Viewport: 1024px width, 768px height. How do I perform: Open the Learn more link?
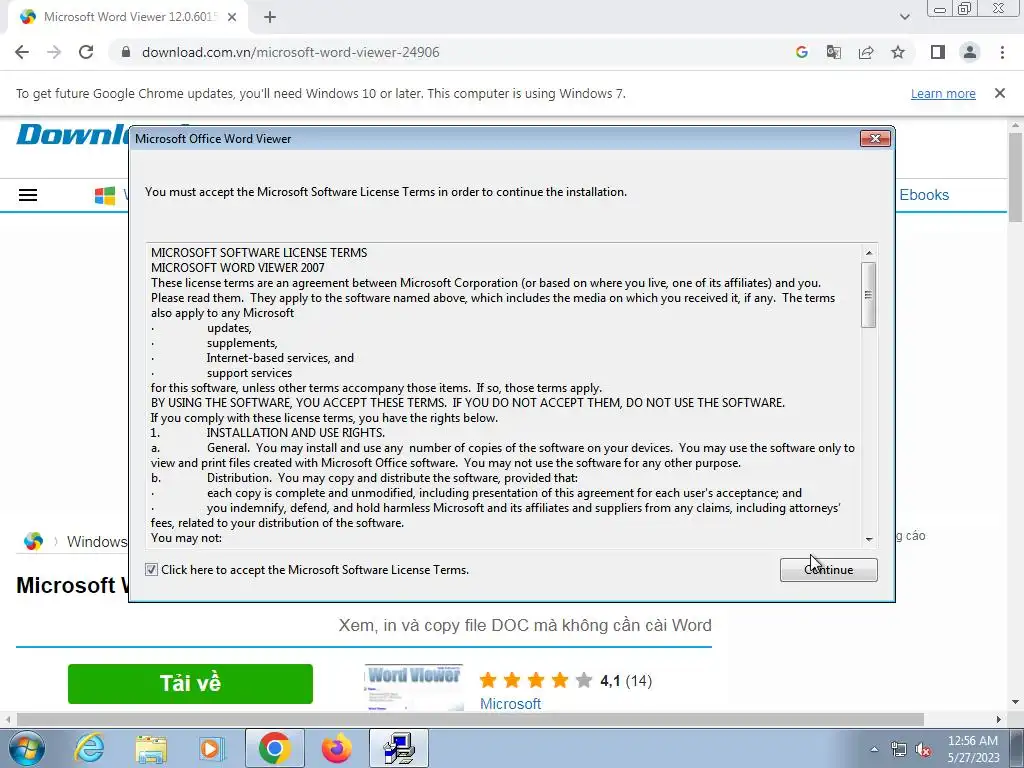[943, 94]
